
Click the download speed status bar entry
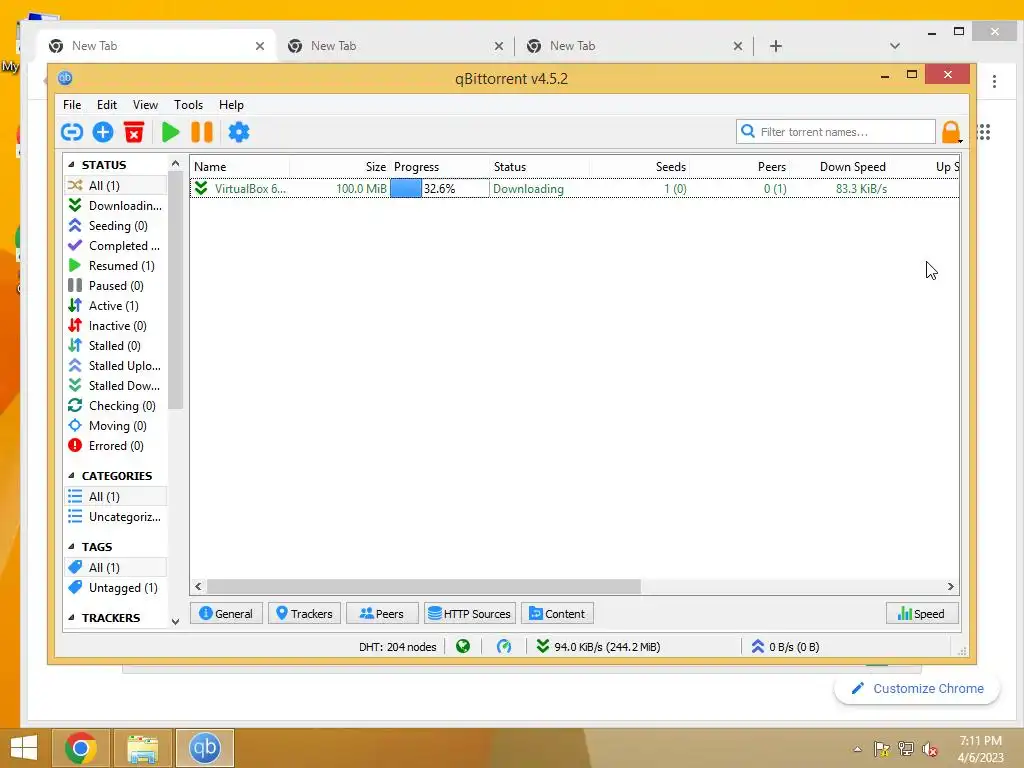tap(598, 647)
